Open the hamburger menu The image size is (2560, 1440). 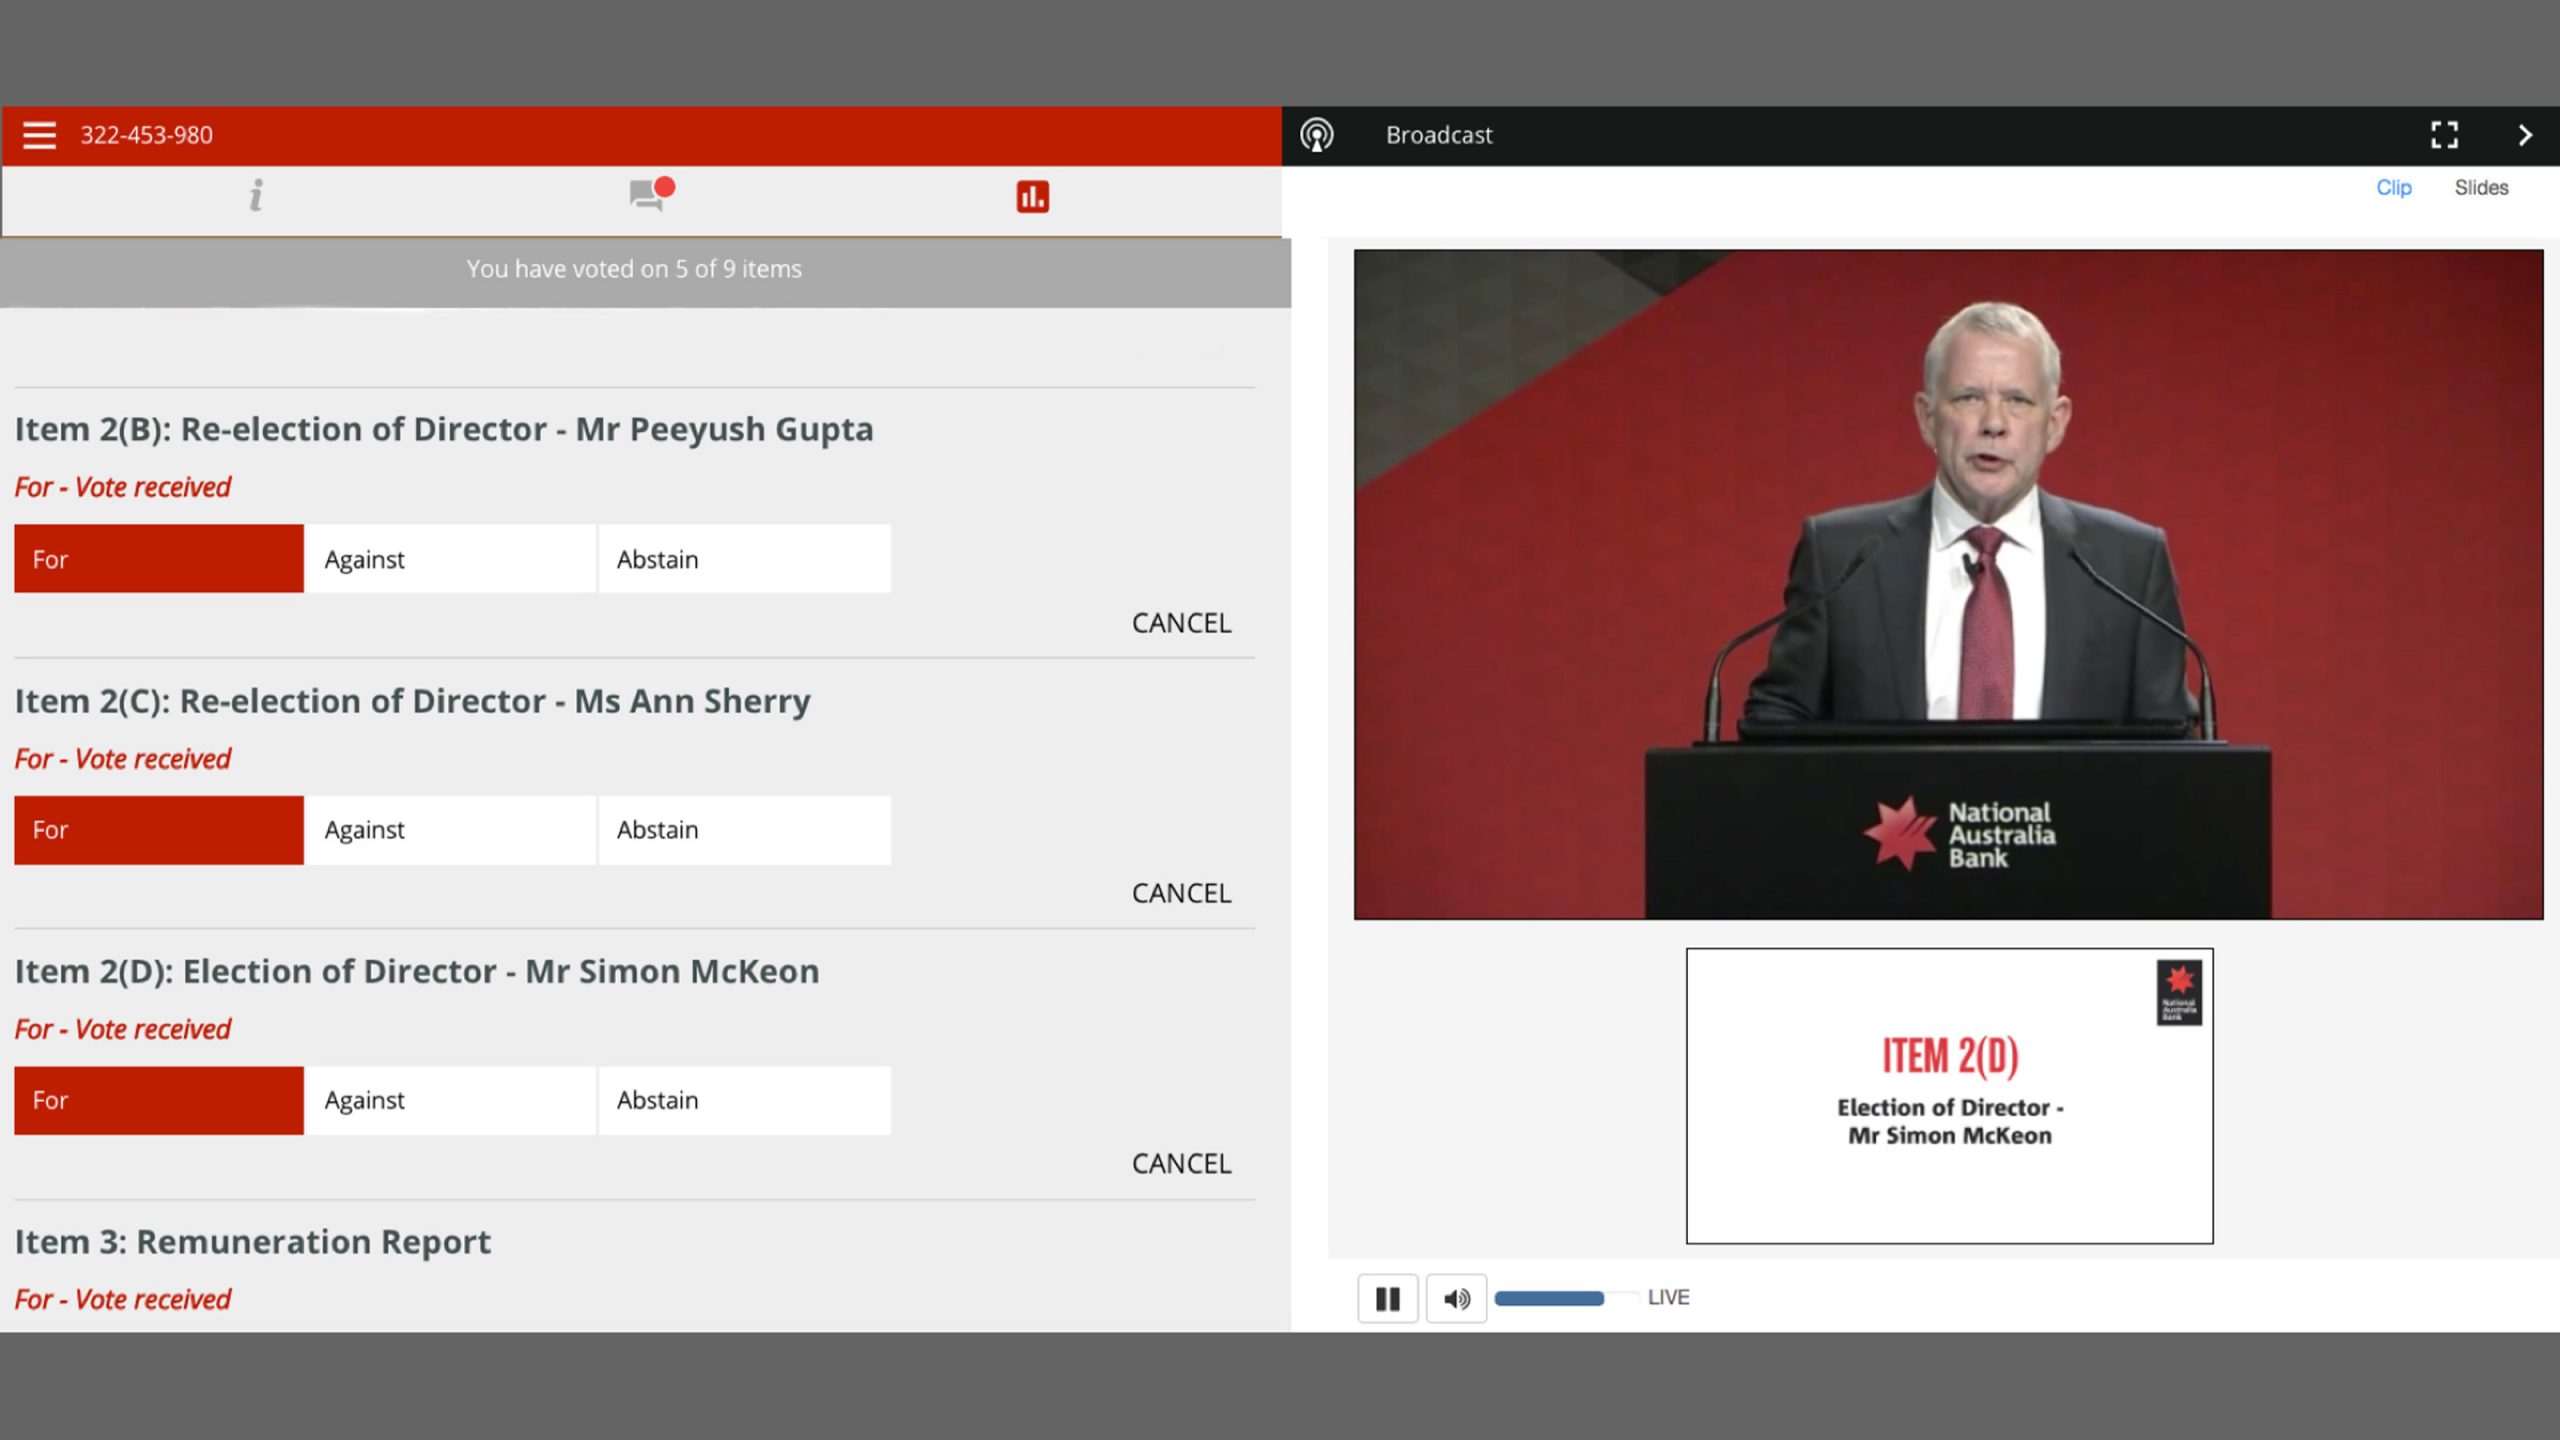[40, 135]
